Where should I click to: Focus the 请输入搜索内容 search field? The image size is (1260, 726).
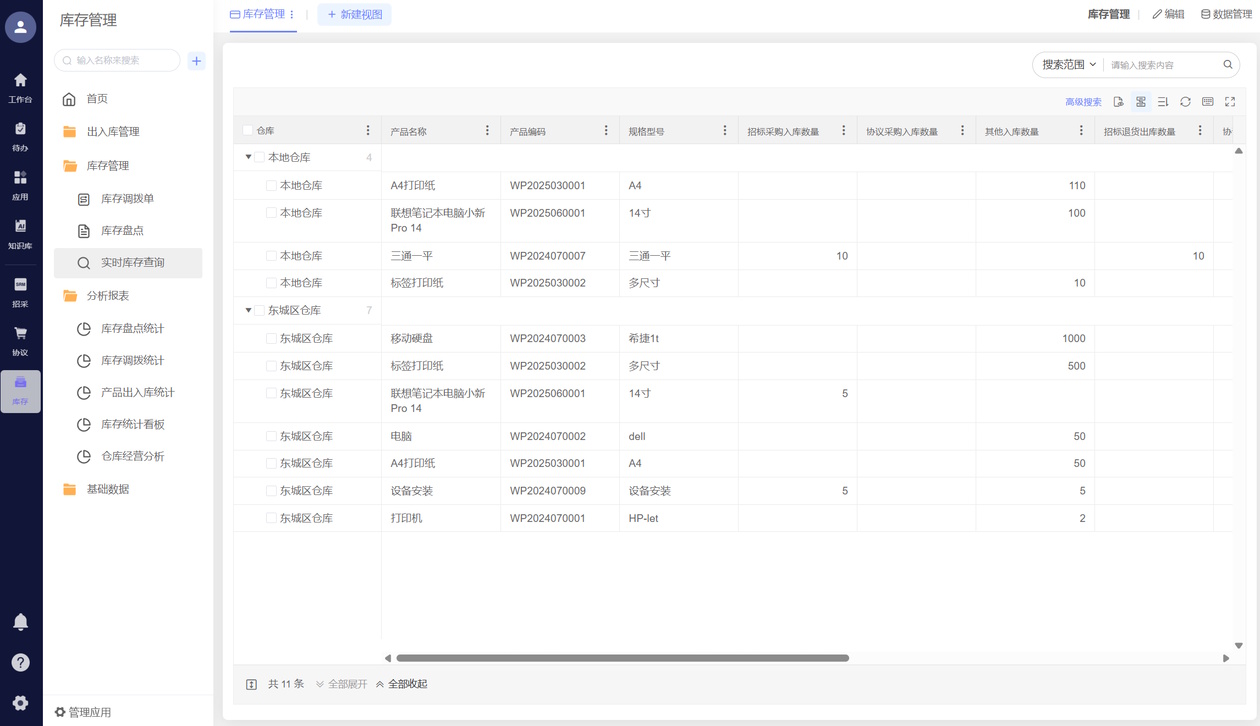coord(1163,65)
